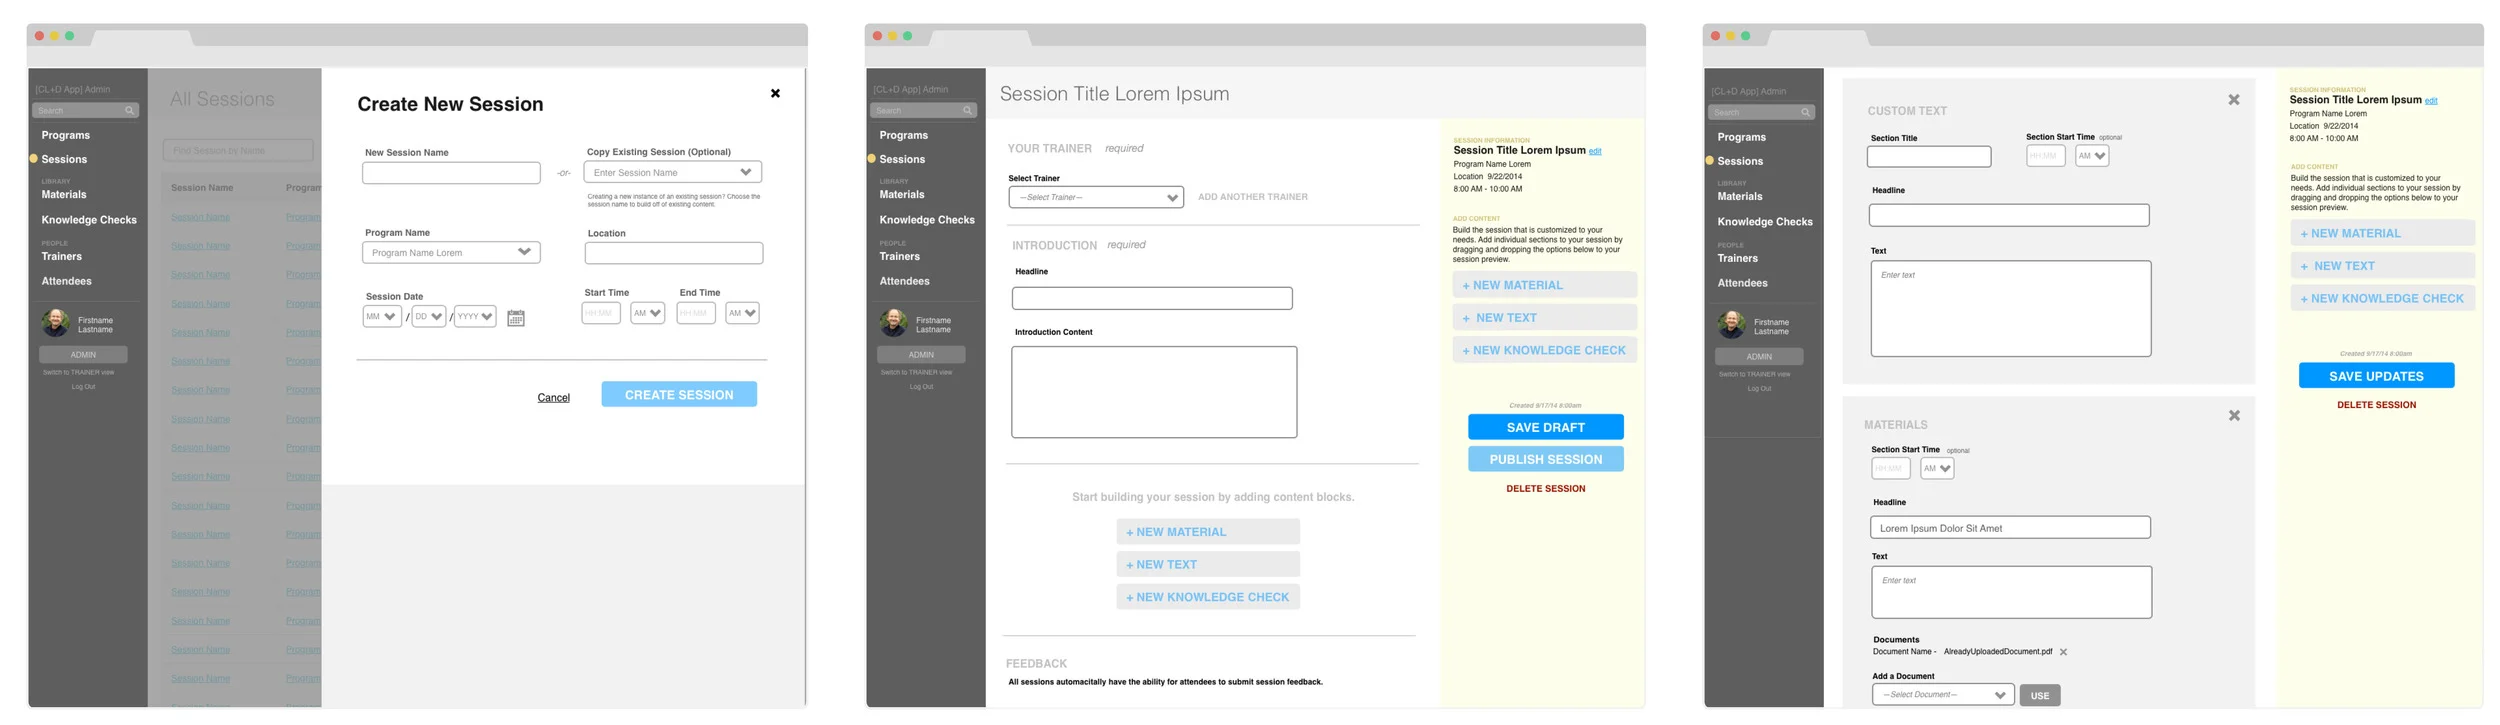Screen dimensions: 2500x725
Task: Open AM dropdown in Materials section
Action: point(1937,468)
